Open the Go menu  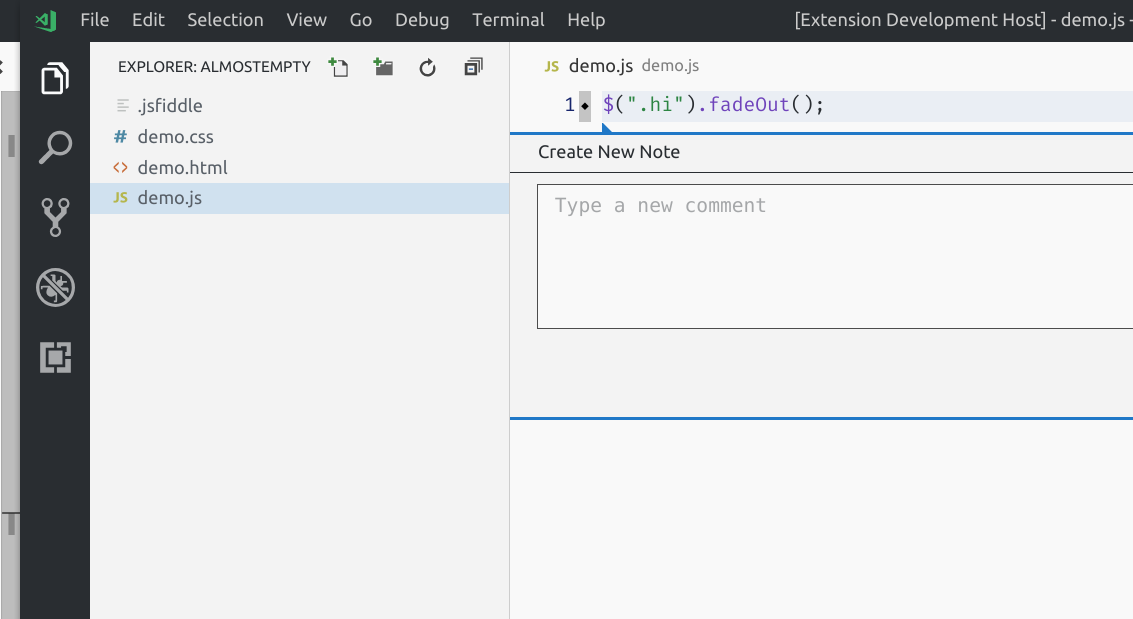pos(361,19)
